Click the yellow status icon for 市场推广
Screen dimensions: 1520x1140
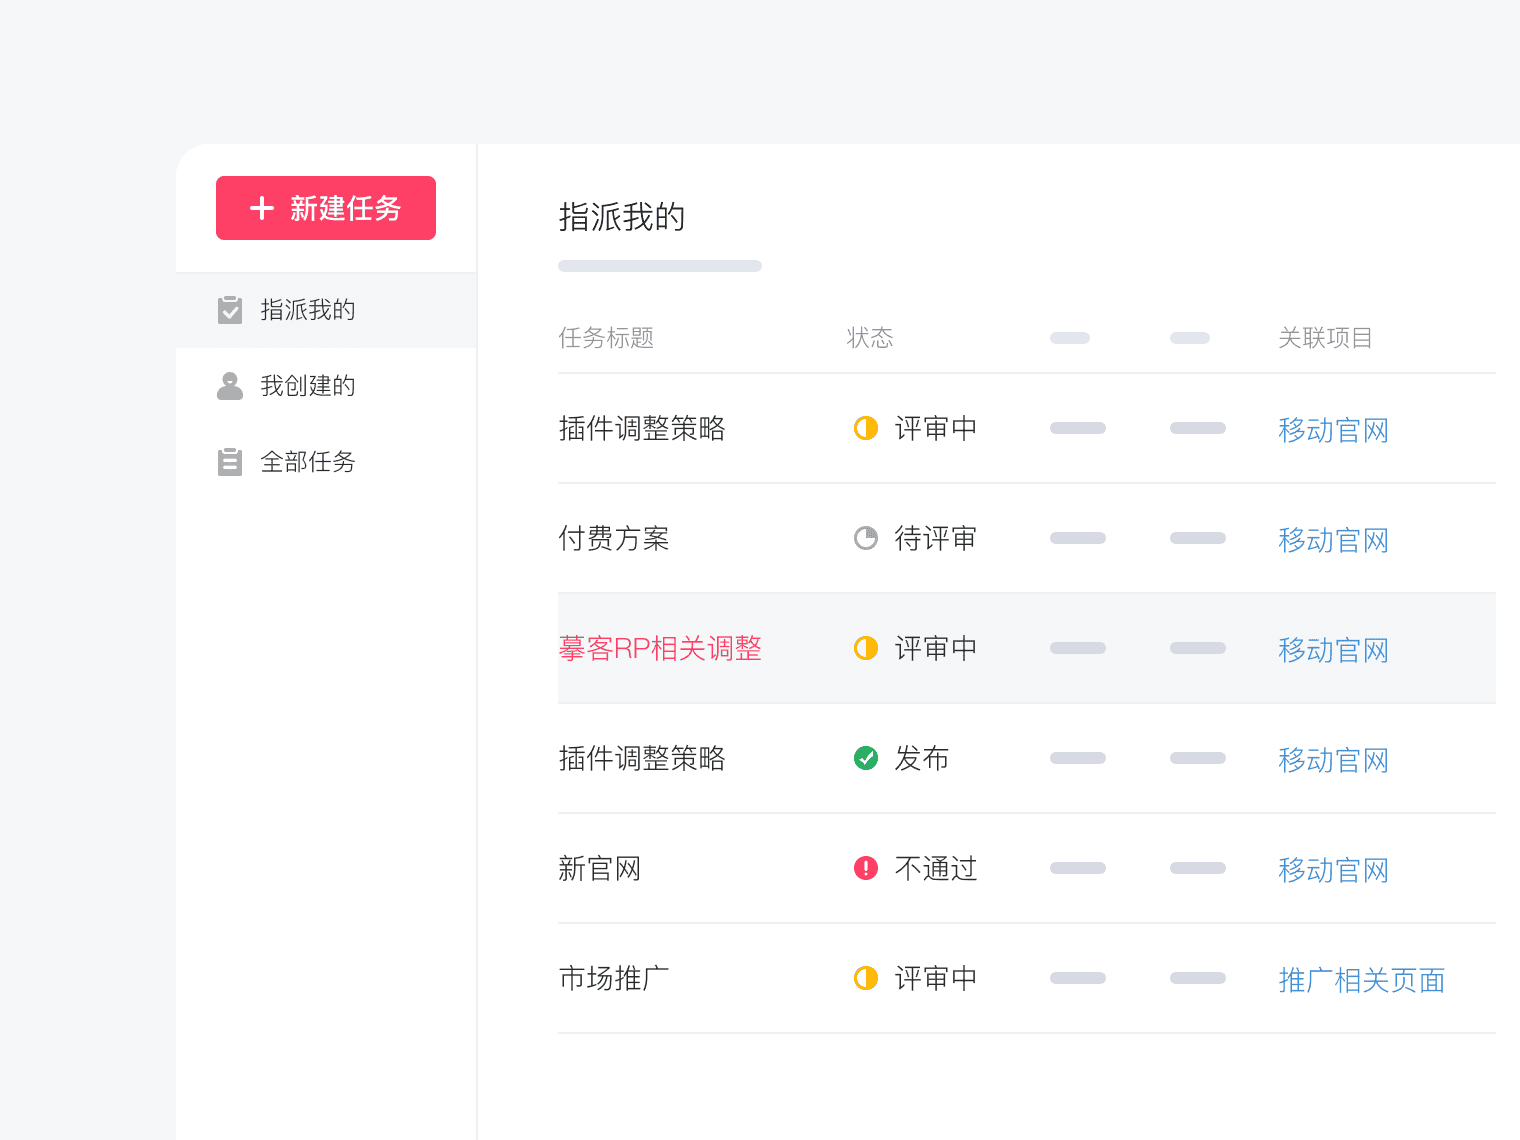pos(866,978)
